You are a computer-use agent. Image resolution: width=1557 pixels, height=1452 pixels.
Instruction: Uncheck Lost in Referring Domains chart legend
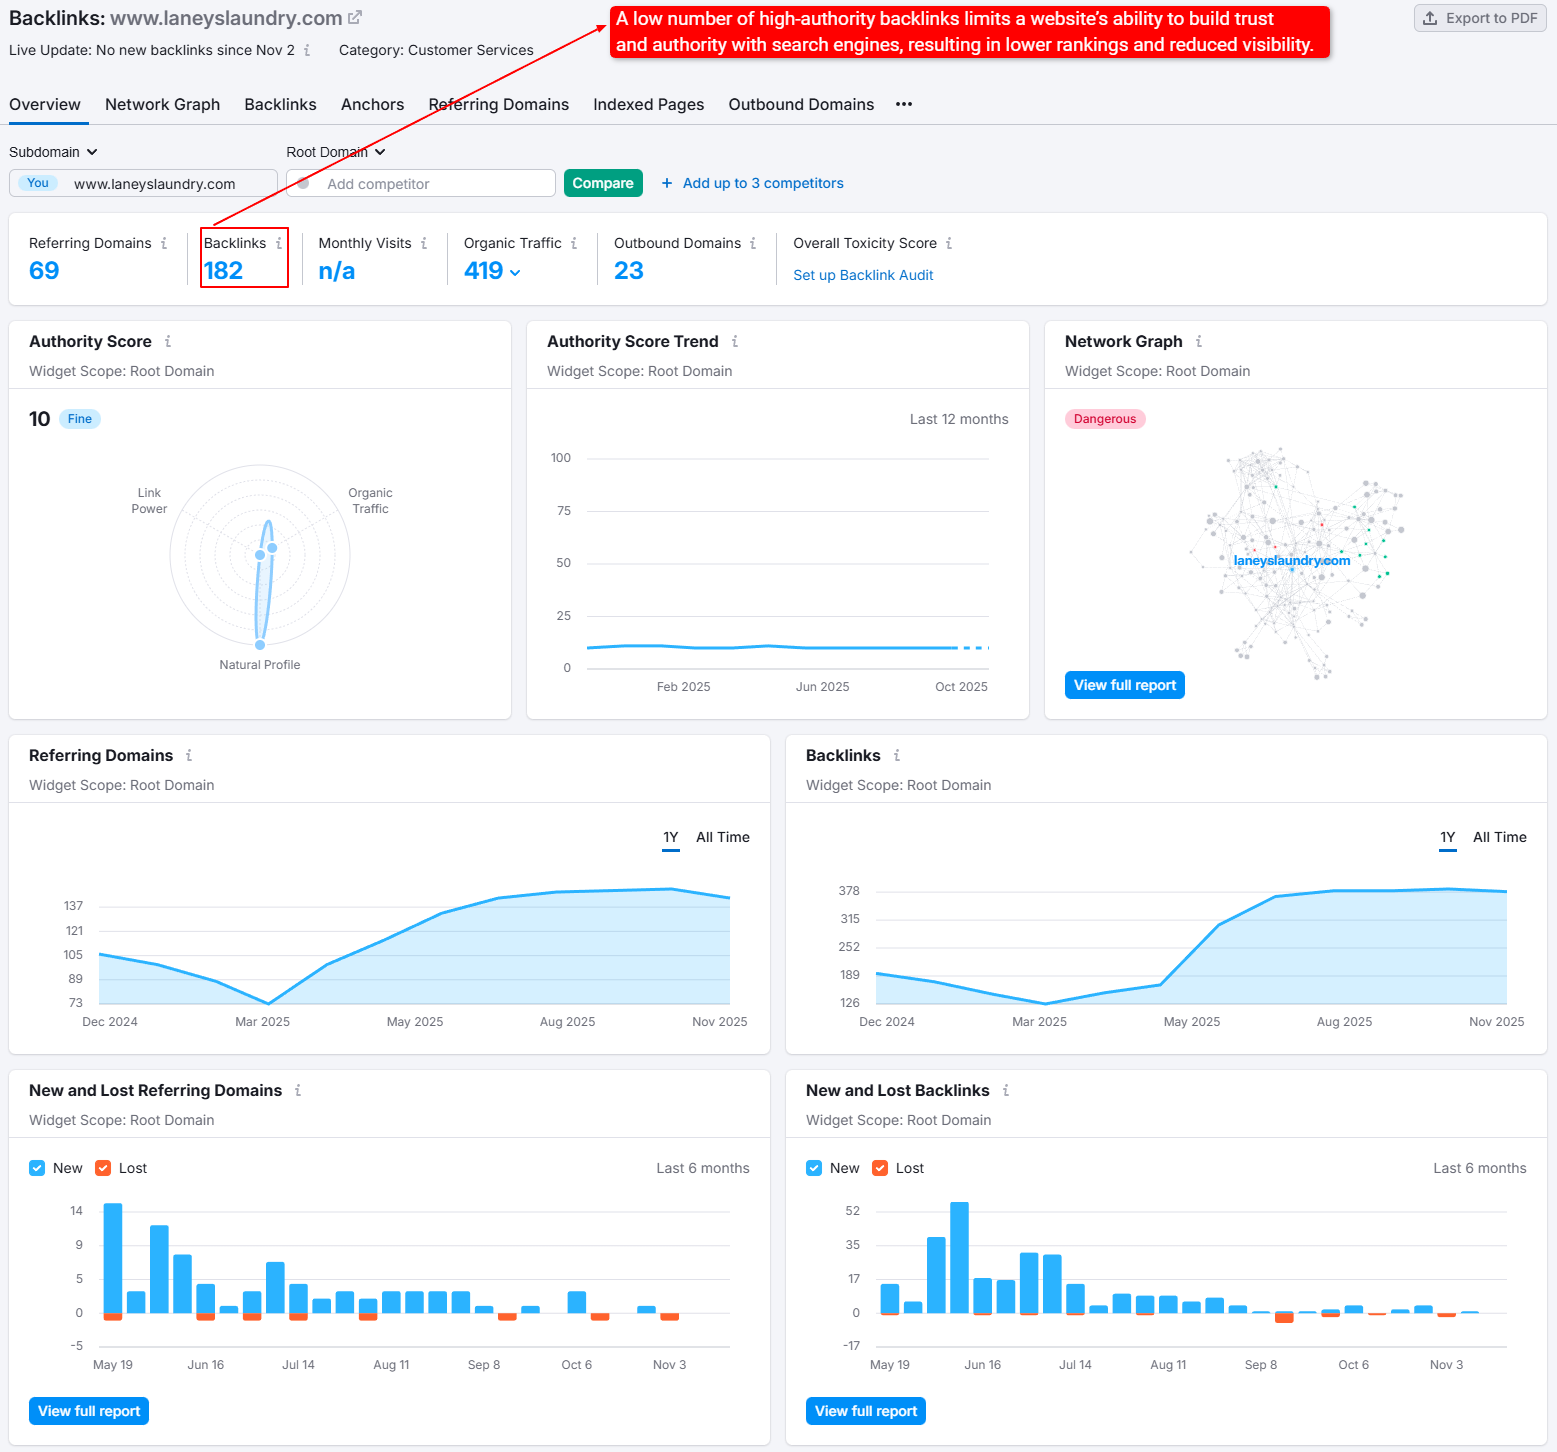pos(103,1168)
